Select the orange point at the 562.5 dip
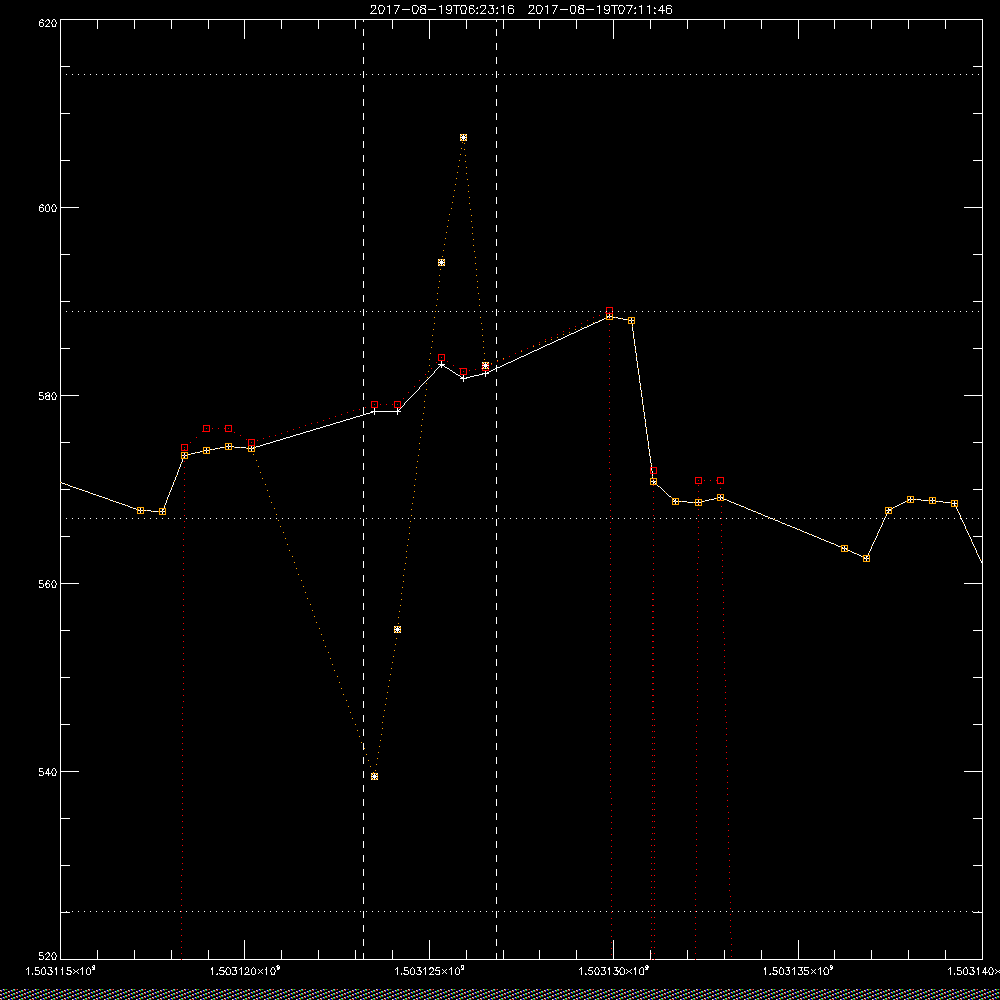 pyautogui.click(x=866, y=559)
